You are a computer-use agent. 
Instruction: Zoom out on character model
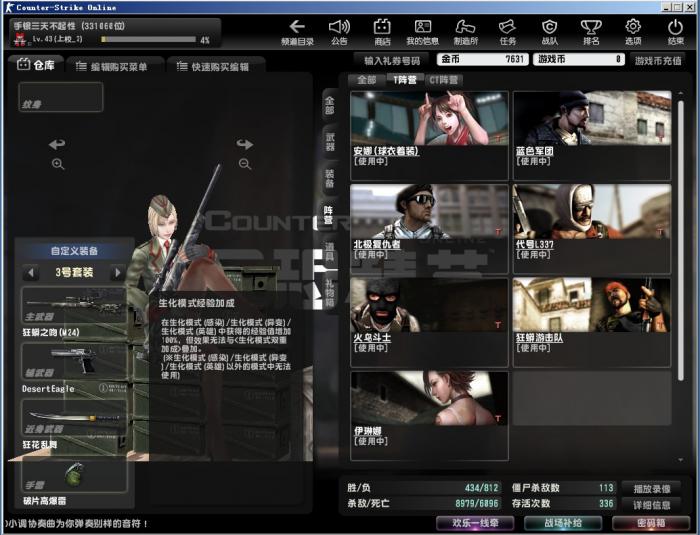tap(245, 164)
